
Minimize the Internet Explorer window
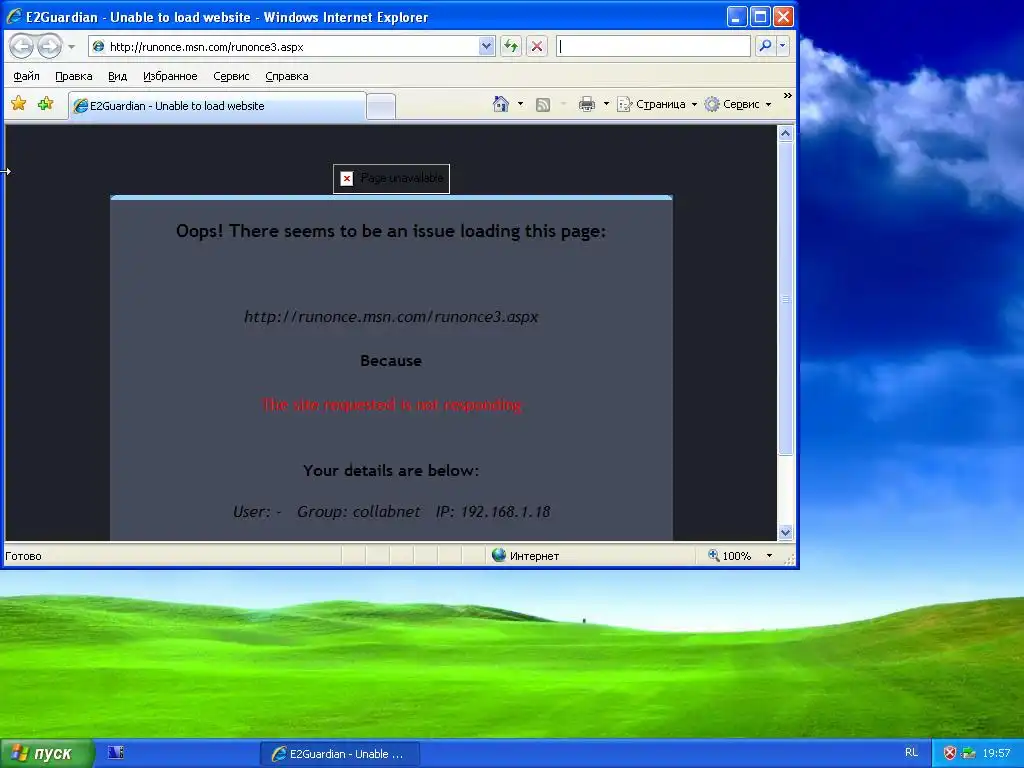click(737, 17)
